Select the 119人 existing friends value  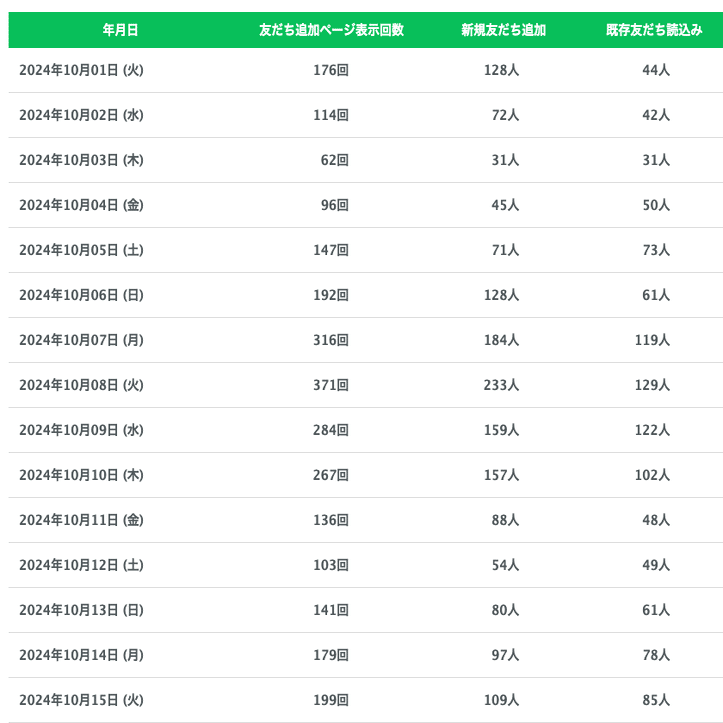click(652, 340)
